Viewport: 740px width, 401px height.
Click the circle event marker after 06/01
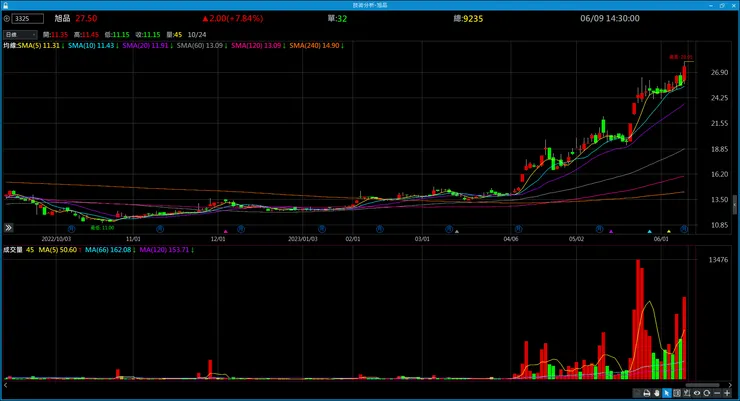[684, 229]
